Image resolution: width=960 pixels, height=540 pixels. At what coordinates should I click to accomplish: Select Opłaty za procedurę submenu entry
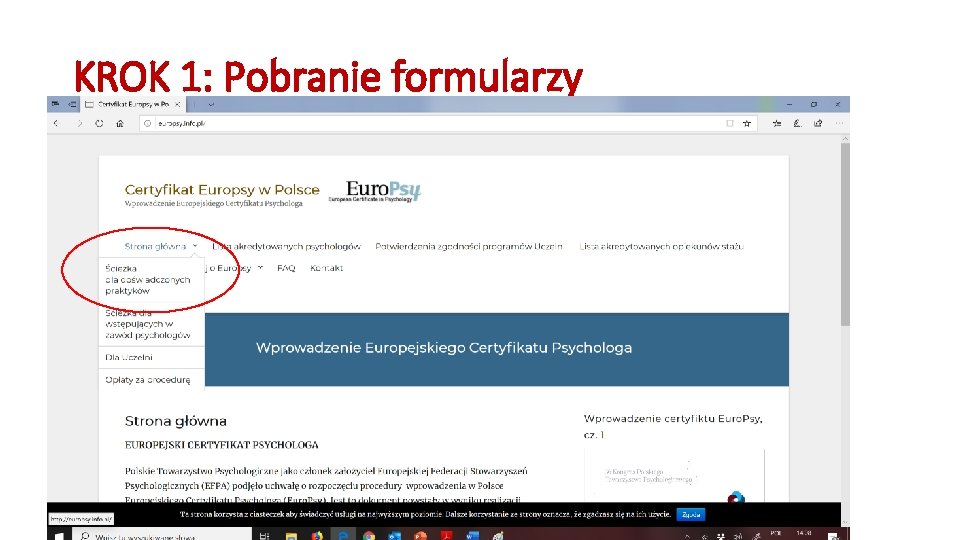point(151,380)
